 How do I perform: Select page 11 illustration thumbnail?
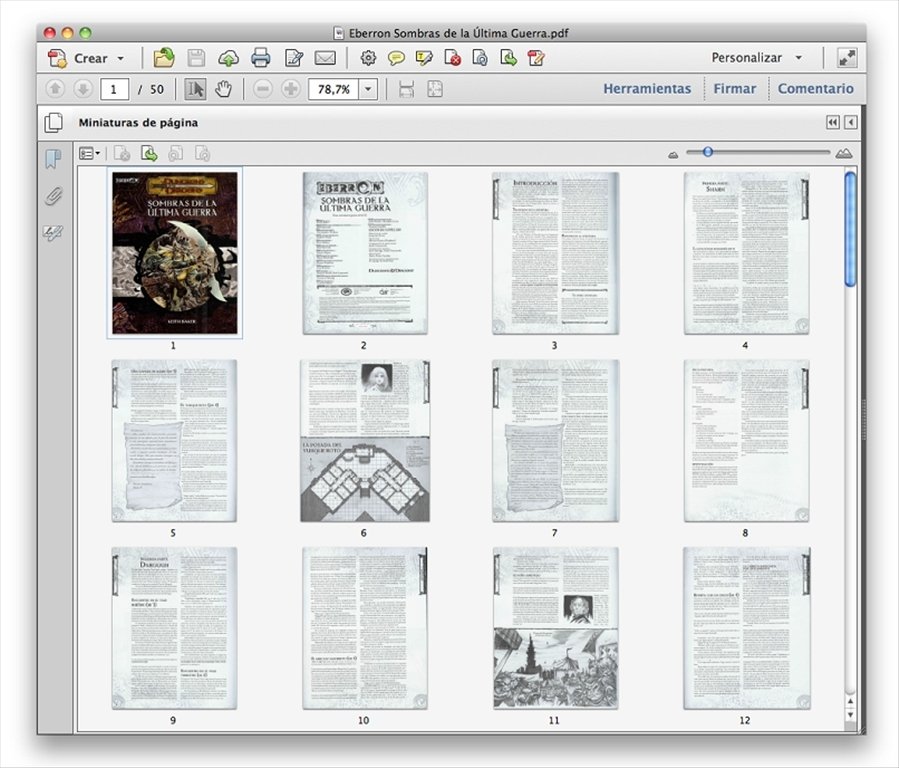[x=556, y=628]
